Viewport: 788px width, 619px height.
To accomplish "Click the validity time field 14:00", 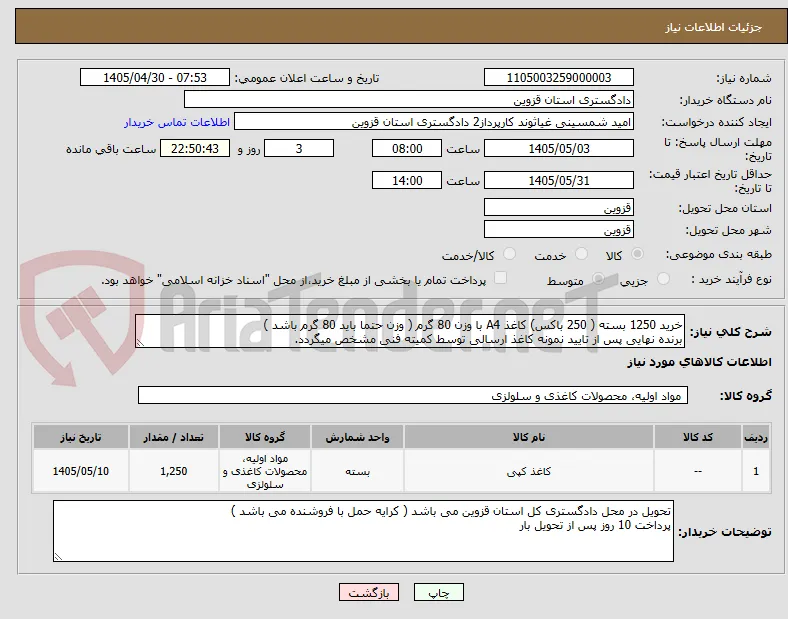I will click(407, 180).
